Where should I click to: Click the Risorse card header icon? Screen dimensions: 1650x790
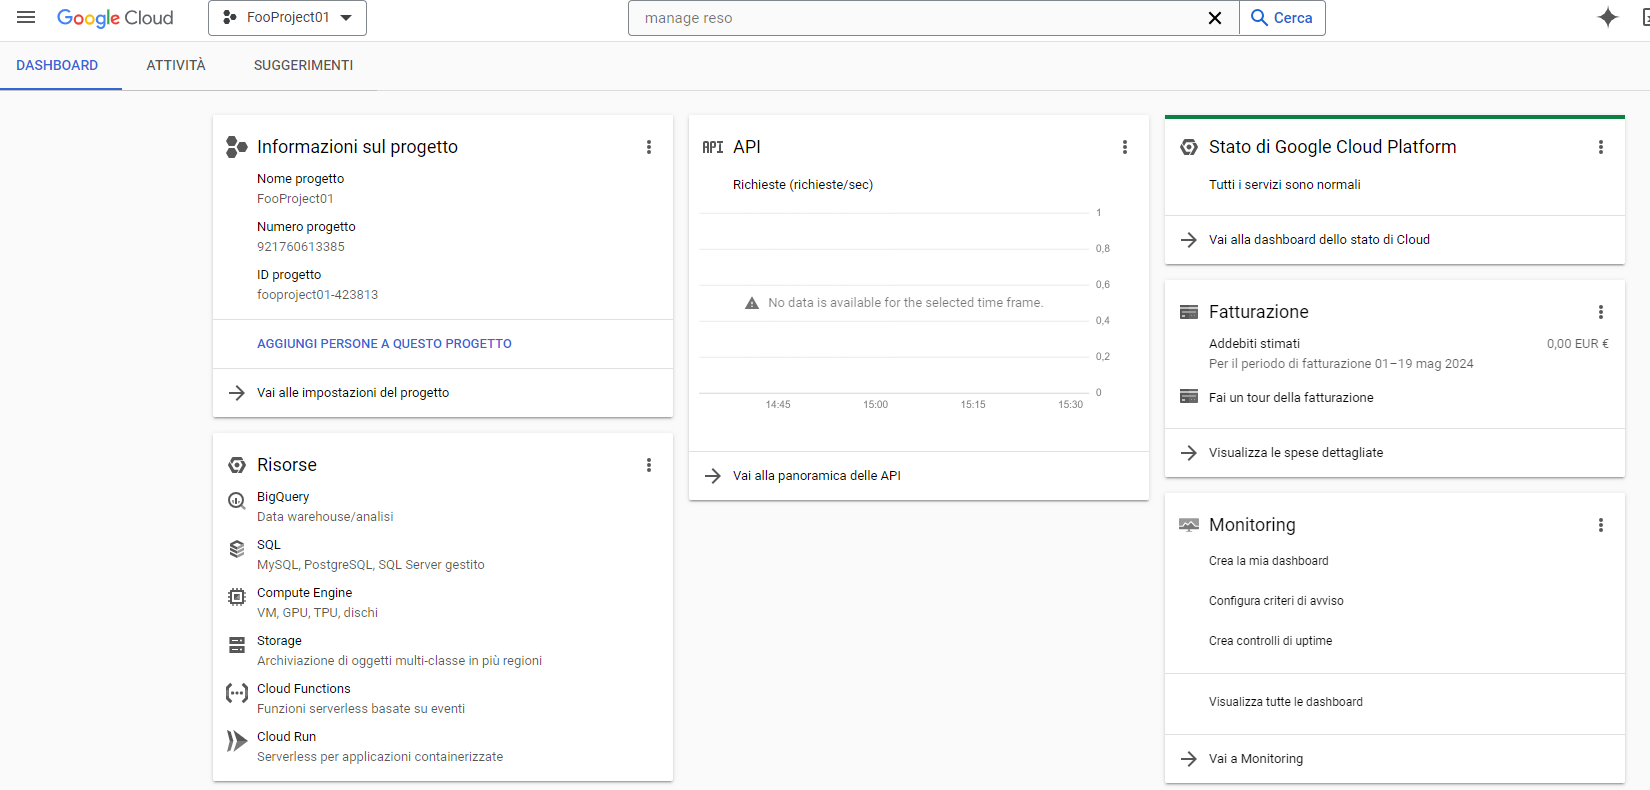tap(237, 465)
